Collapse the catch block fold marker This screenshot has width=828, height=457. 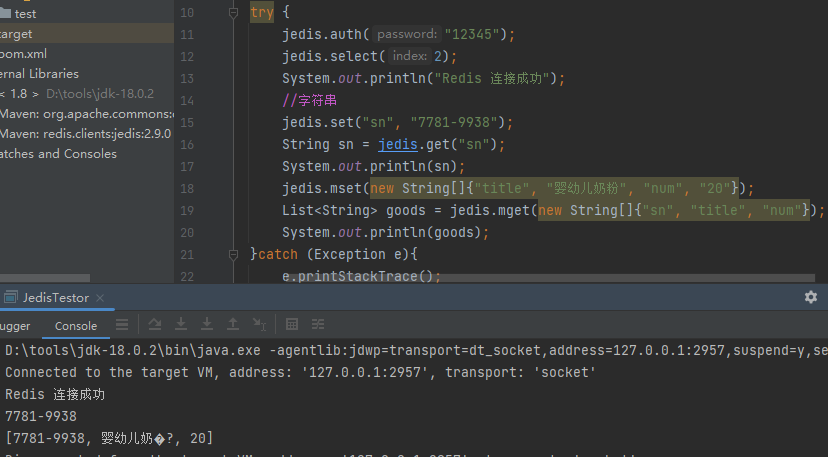point(233,254)
